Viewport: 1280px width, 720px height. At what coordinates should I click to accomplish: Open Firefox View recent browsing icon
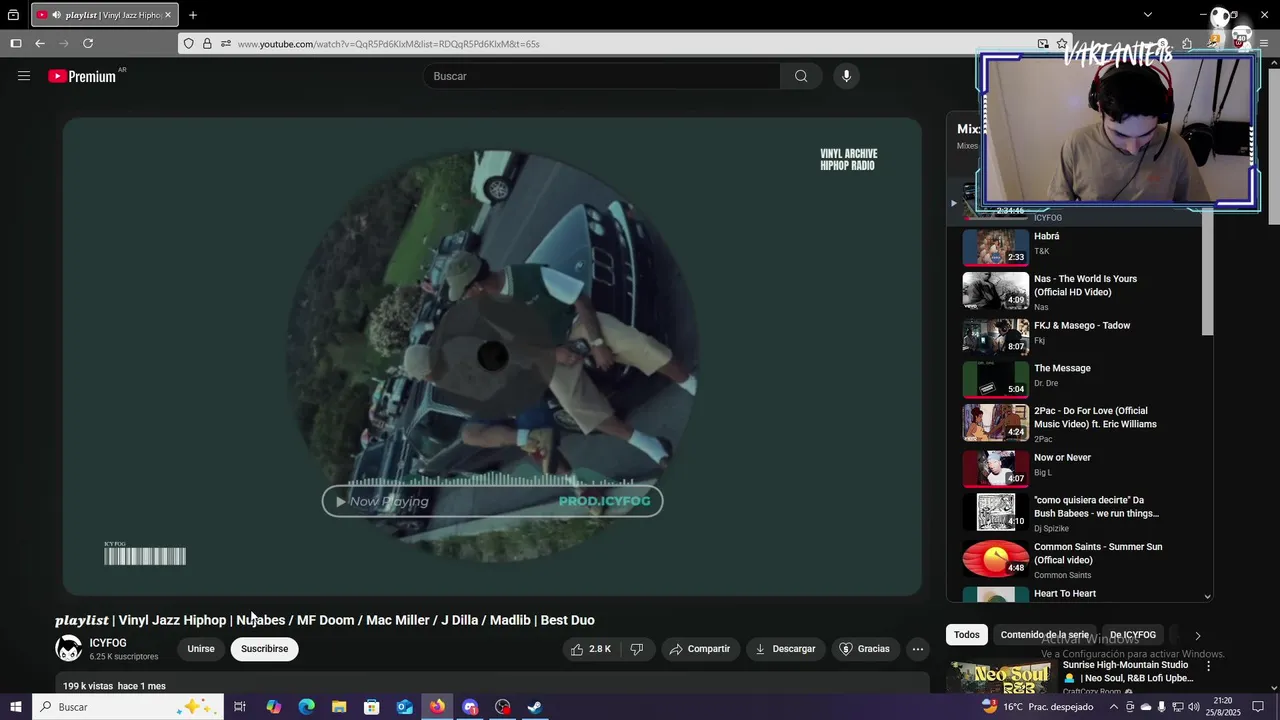click(13, 15)
